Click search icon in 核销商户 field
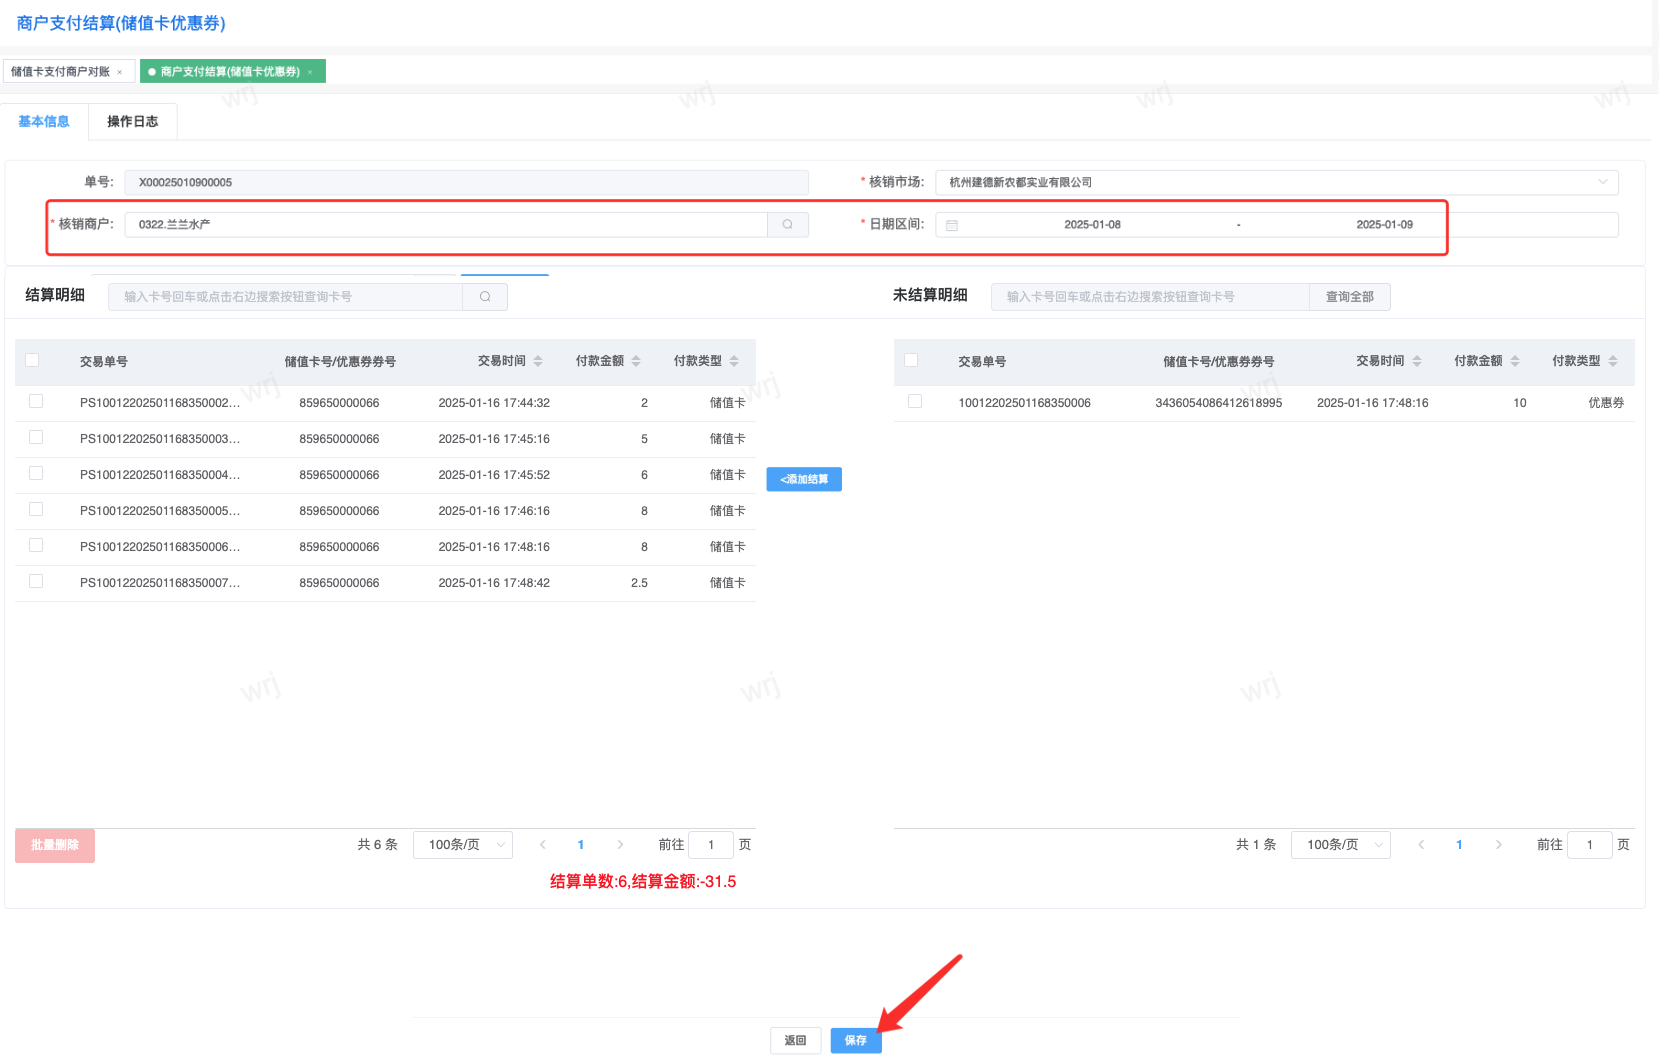1659x1058 pixels. [787, 224]
